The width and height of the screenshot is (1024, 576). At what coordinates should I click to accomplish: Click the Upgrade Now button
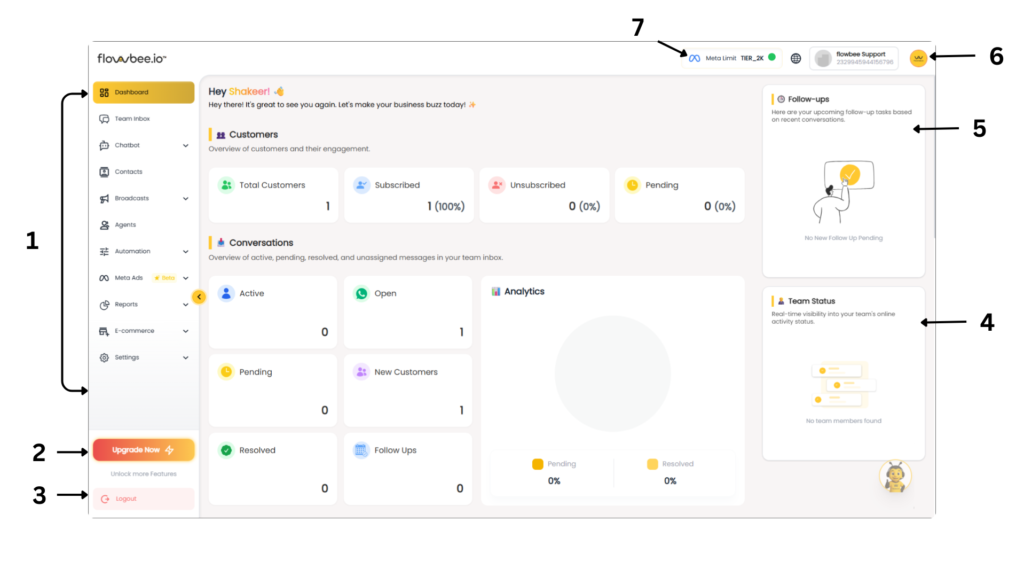pos(143,450)
